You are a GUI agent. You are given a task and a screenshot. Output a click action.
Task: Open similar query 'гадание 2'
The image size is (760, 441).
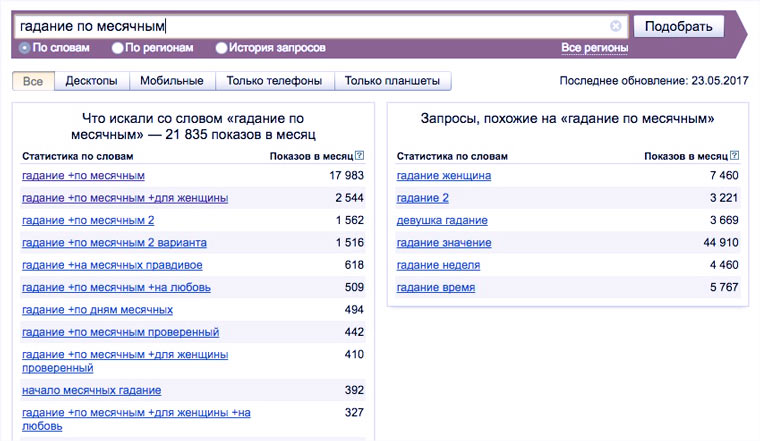point(423,198)
